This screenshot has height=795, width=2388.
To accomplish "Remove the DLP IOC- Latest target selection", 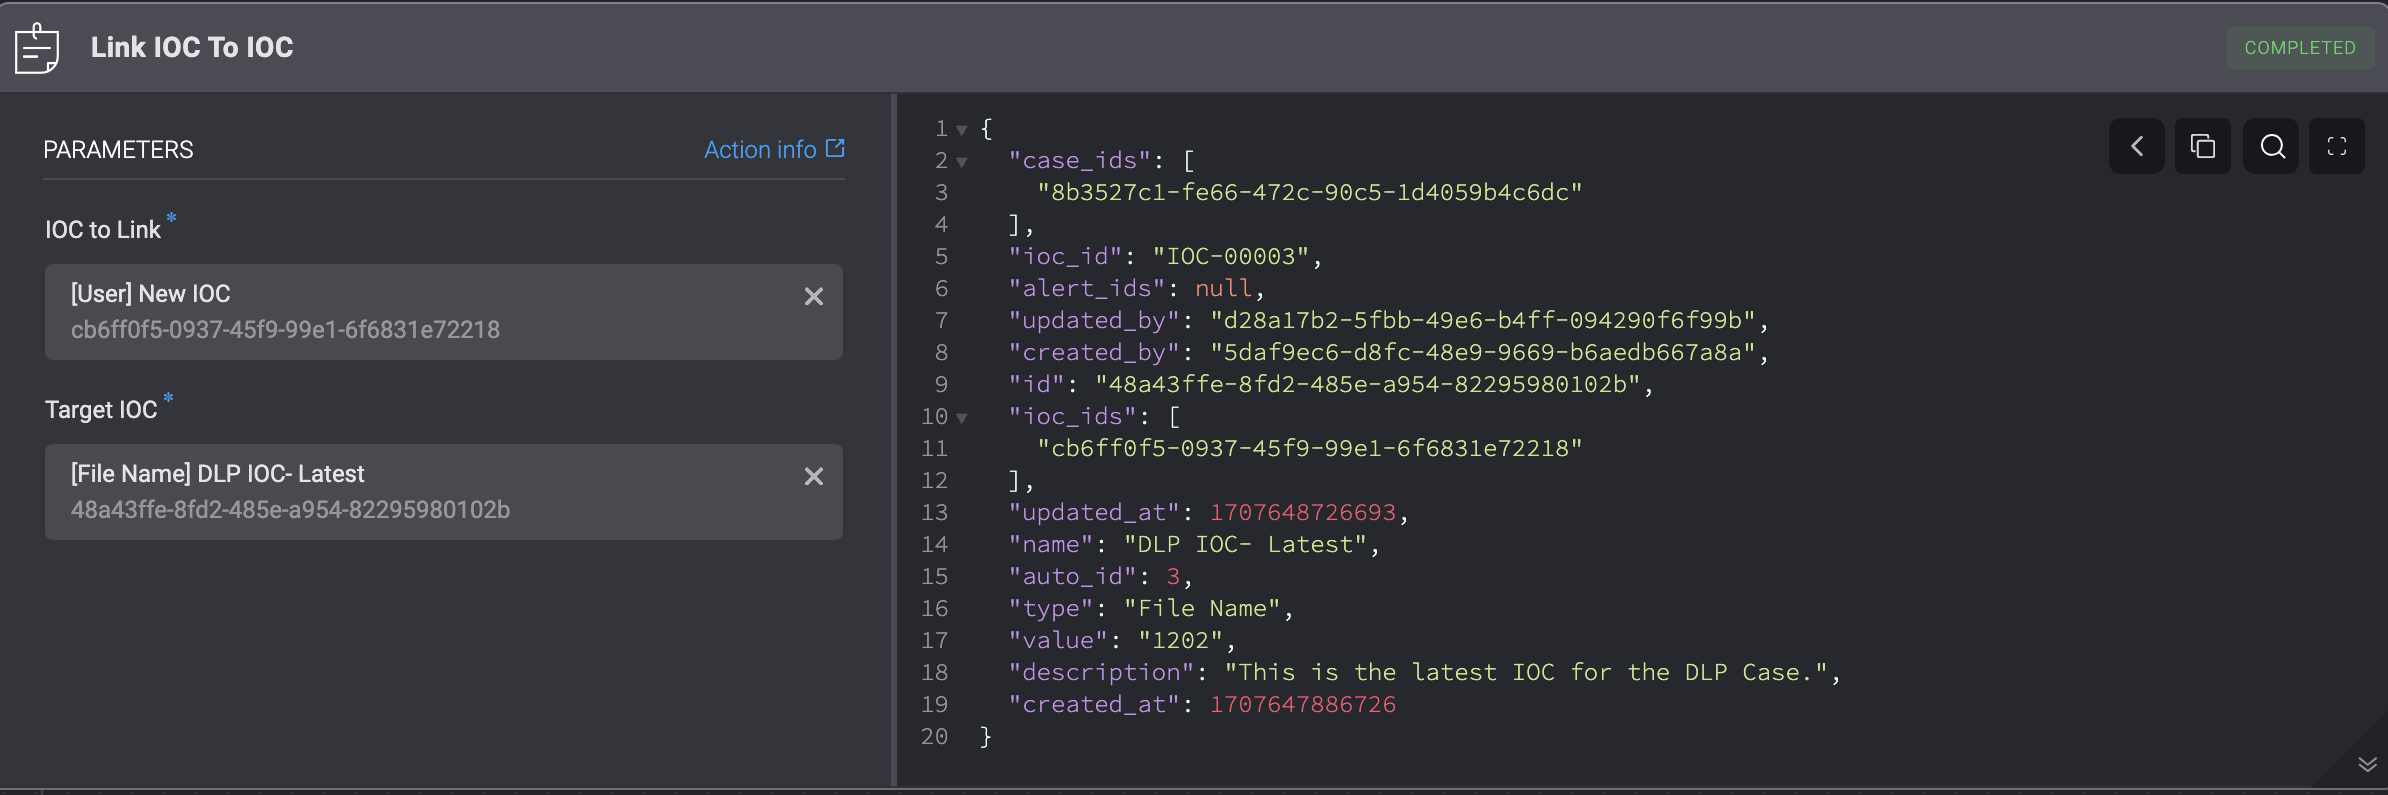I will click(x=814, y=477).
